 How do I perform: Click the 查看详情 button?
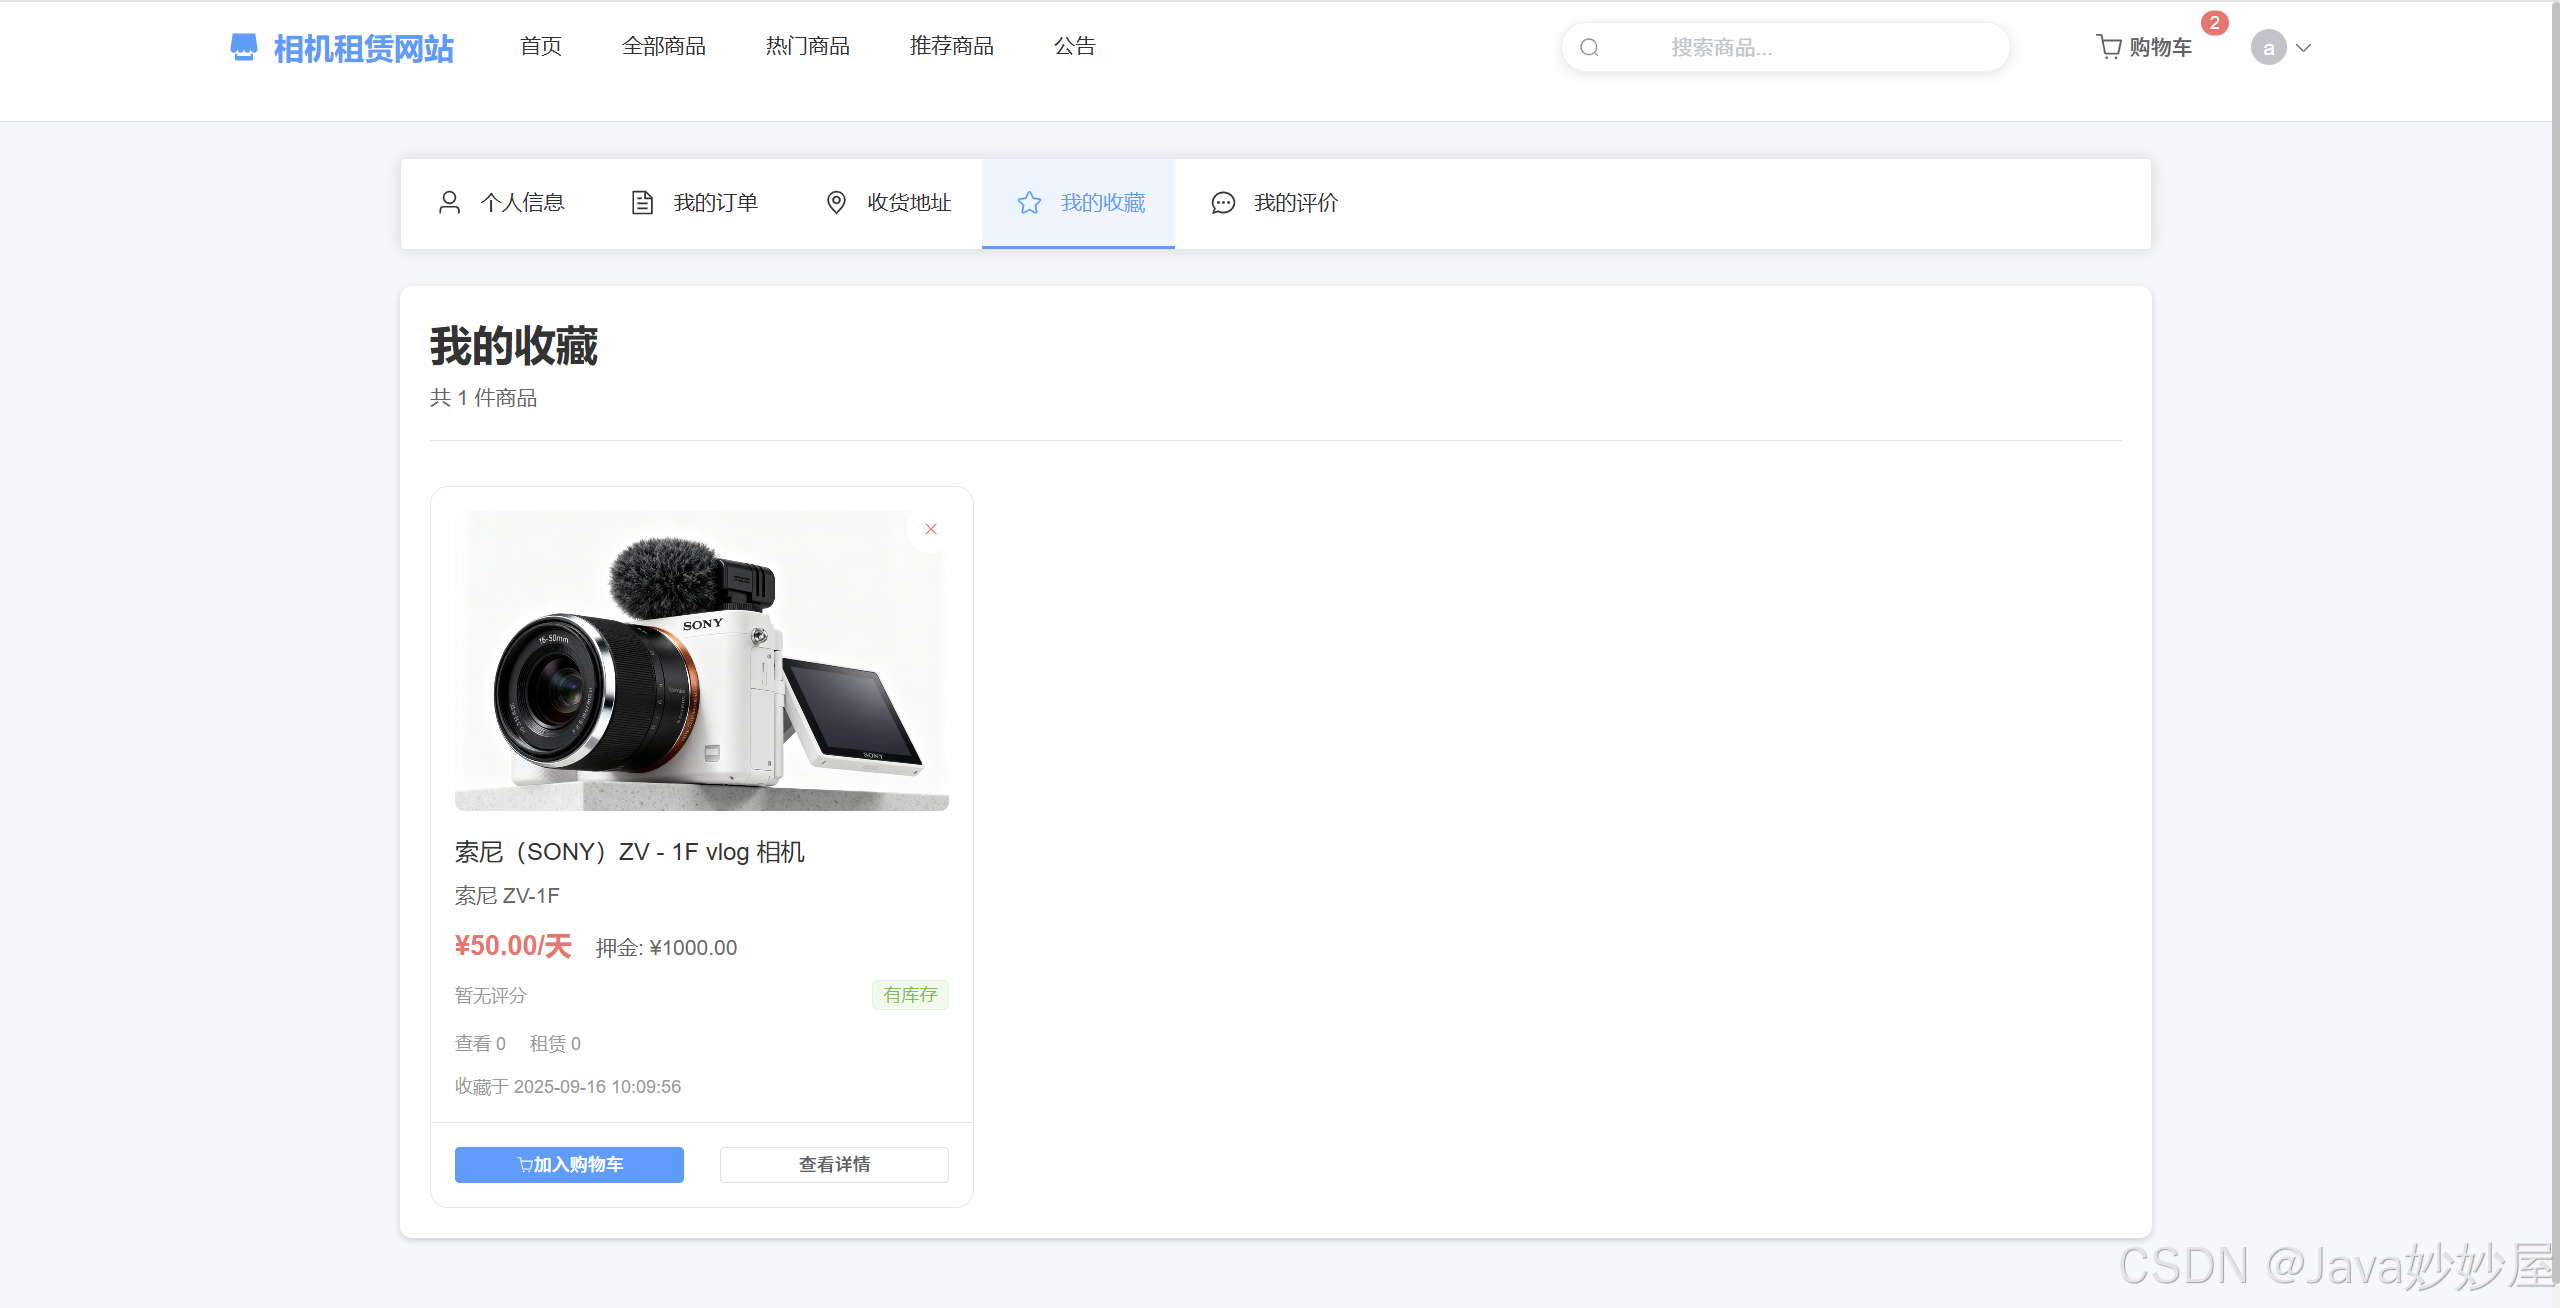[x=834, y=1165]
